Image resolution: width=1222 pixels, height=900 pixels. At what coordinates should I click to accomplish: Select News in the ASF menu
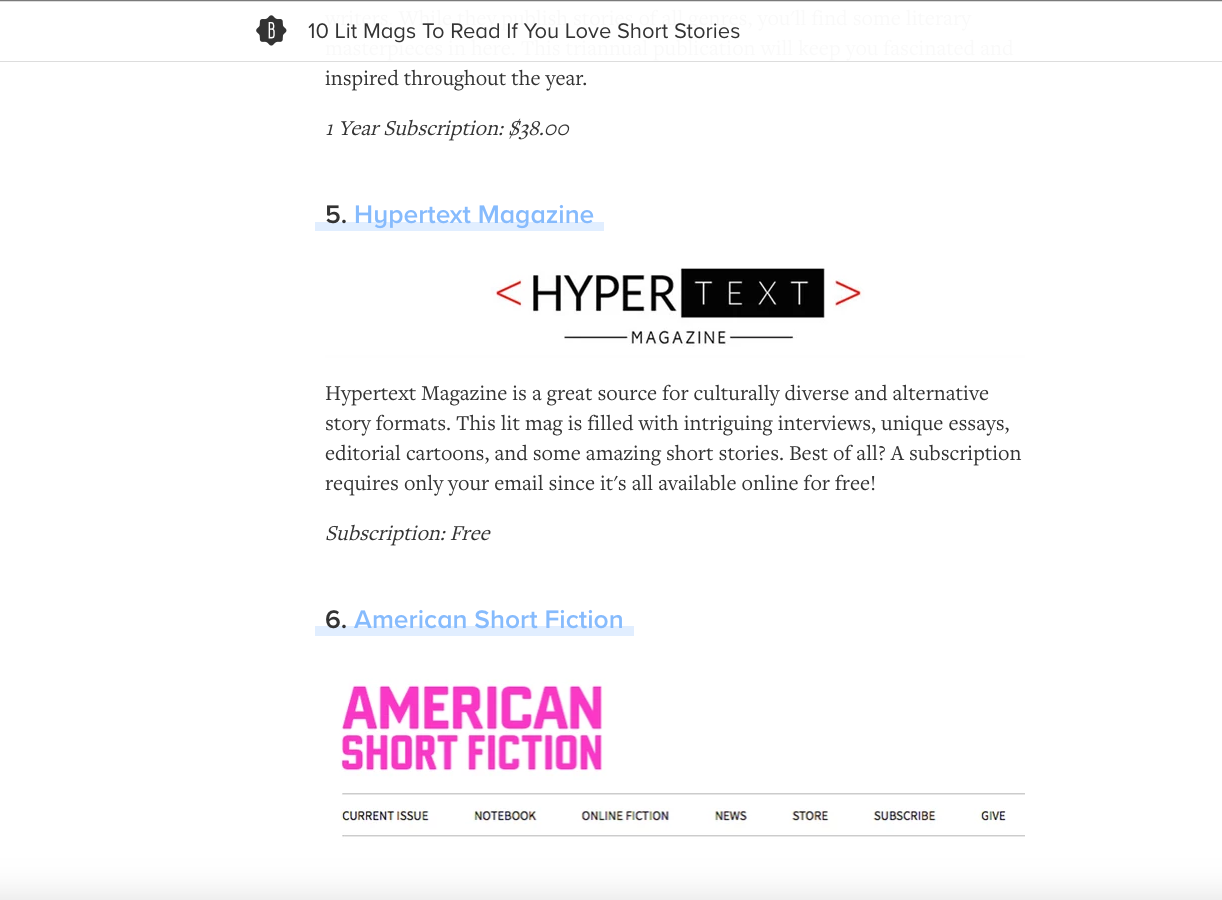click(731, 816)
